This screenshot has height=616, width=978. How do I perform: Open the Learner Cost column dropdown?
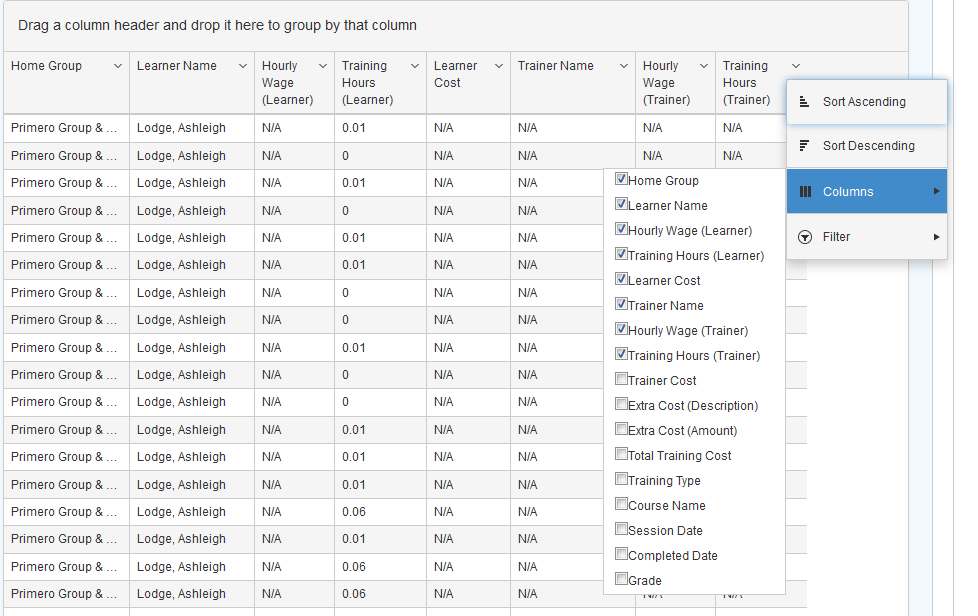[x=498, y=66]
